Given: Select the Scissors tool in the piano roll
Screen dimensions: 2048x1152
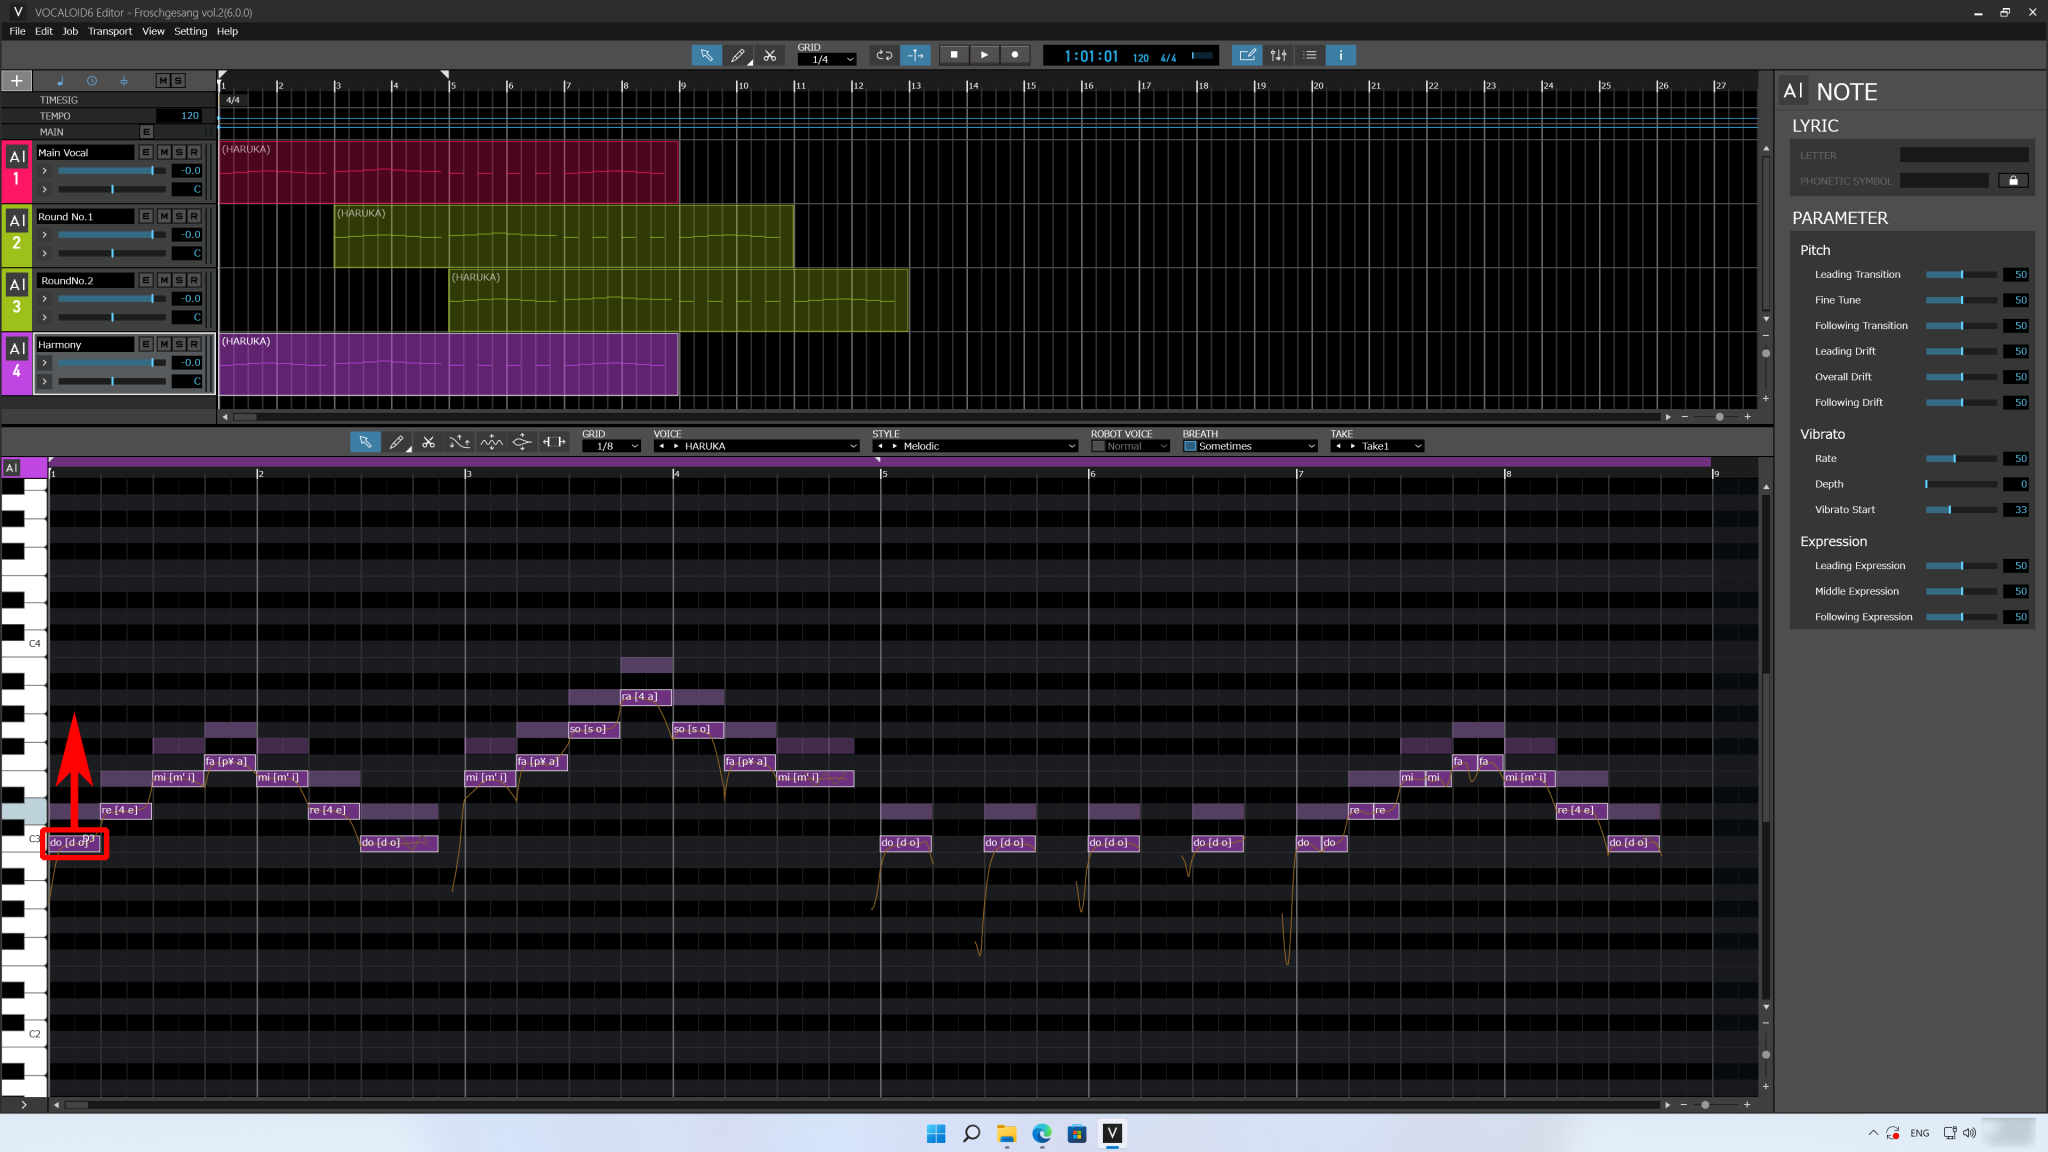Looking at the screenshot, I should [428, 441].
